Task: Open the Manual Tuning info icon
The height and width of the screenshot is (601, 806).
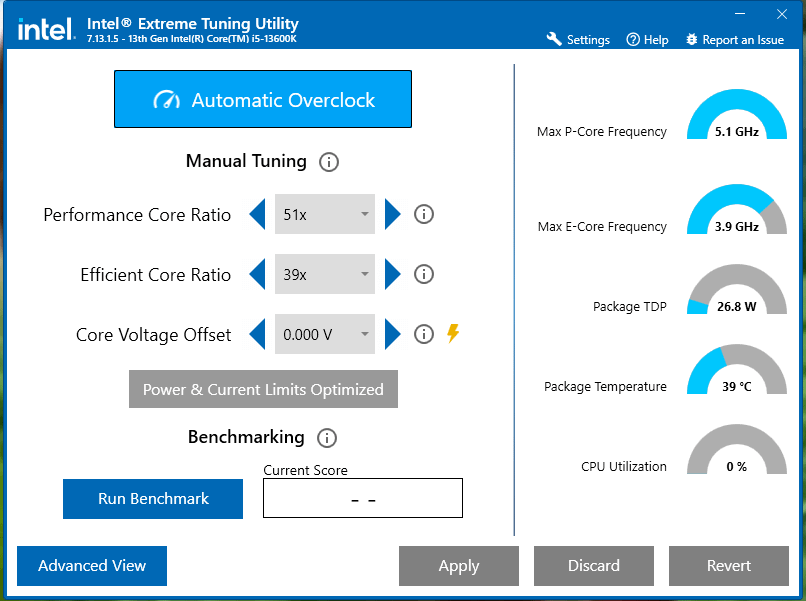Action: 329,162
